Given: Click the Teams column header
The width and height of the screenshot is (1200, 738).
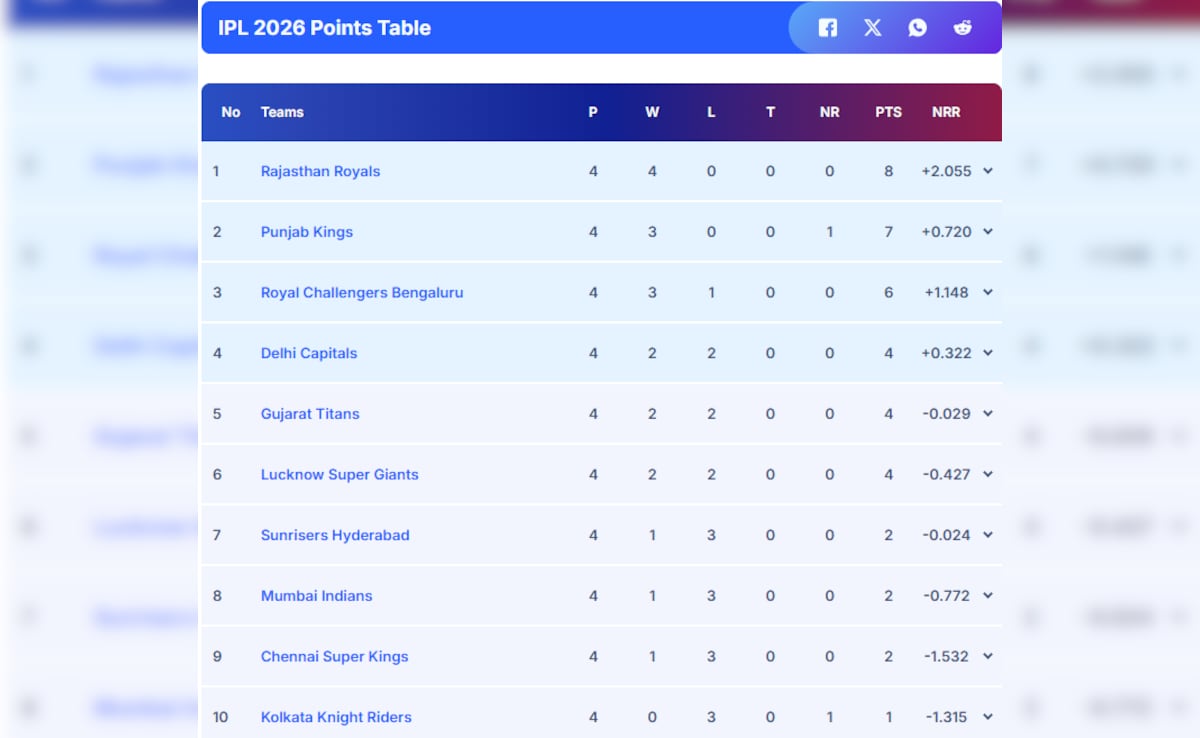Looking at the screenshot, I should pyautogui.click(x=282, y=112).
